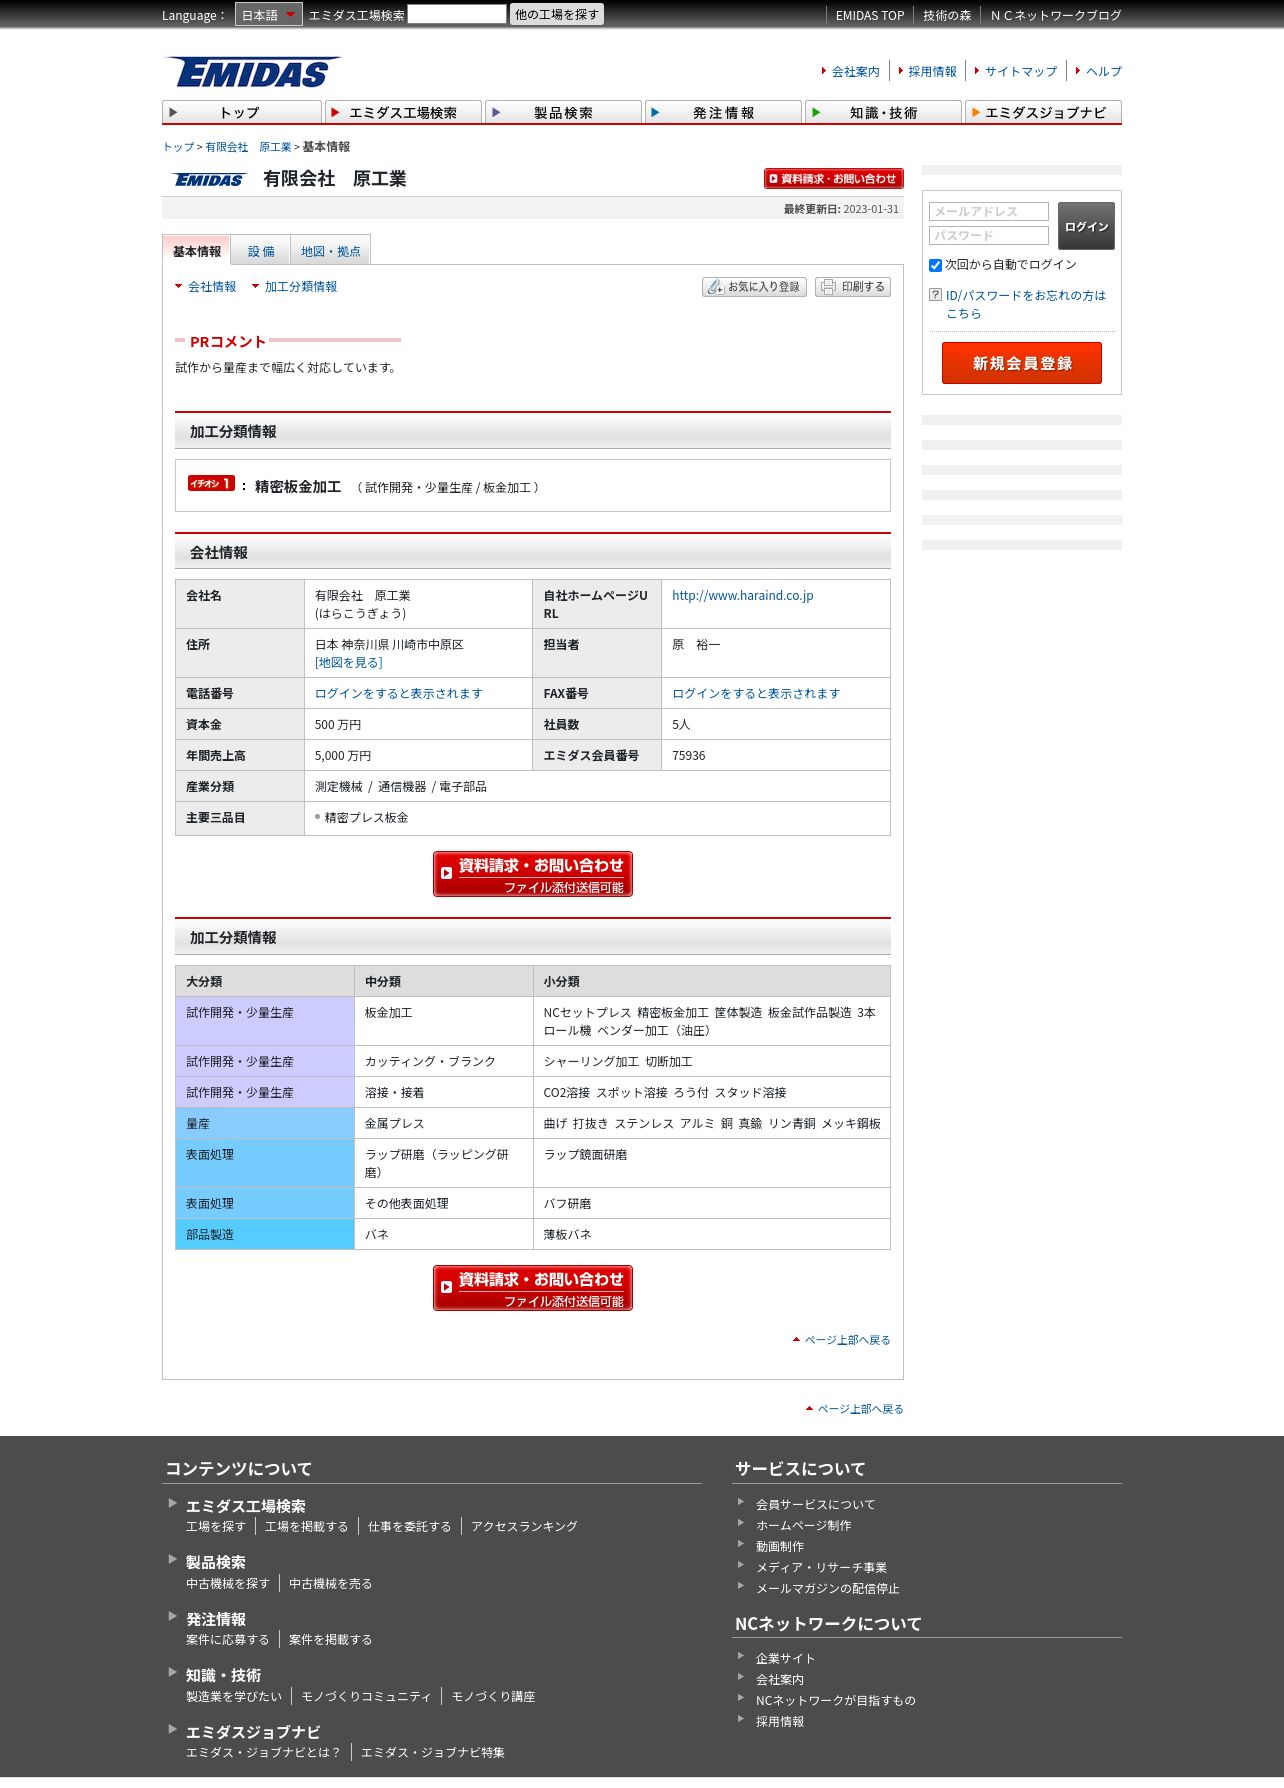
Task: Select トップ in the main navigation
Action: [242, 112]
